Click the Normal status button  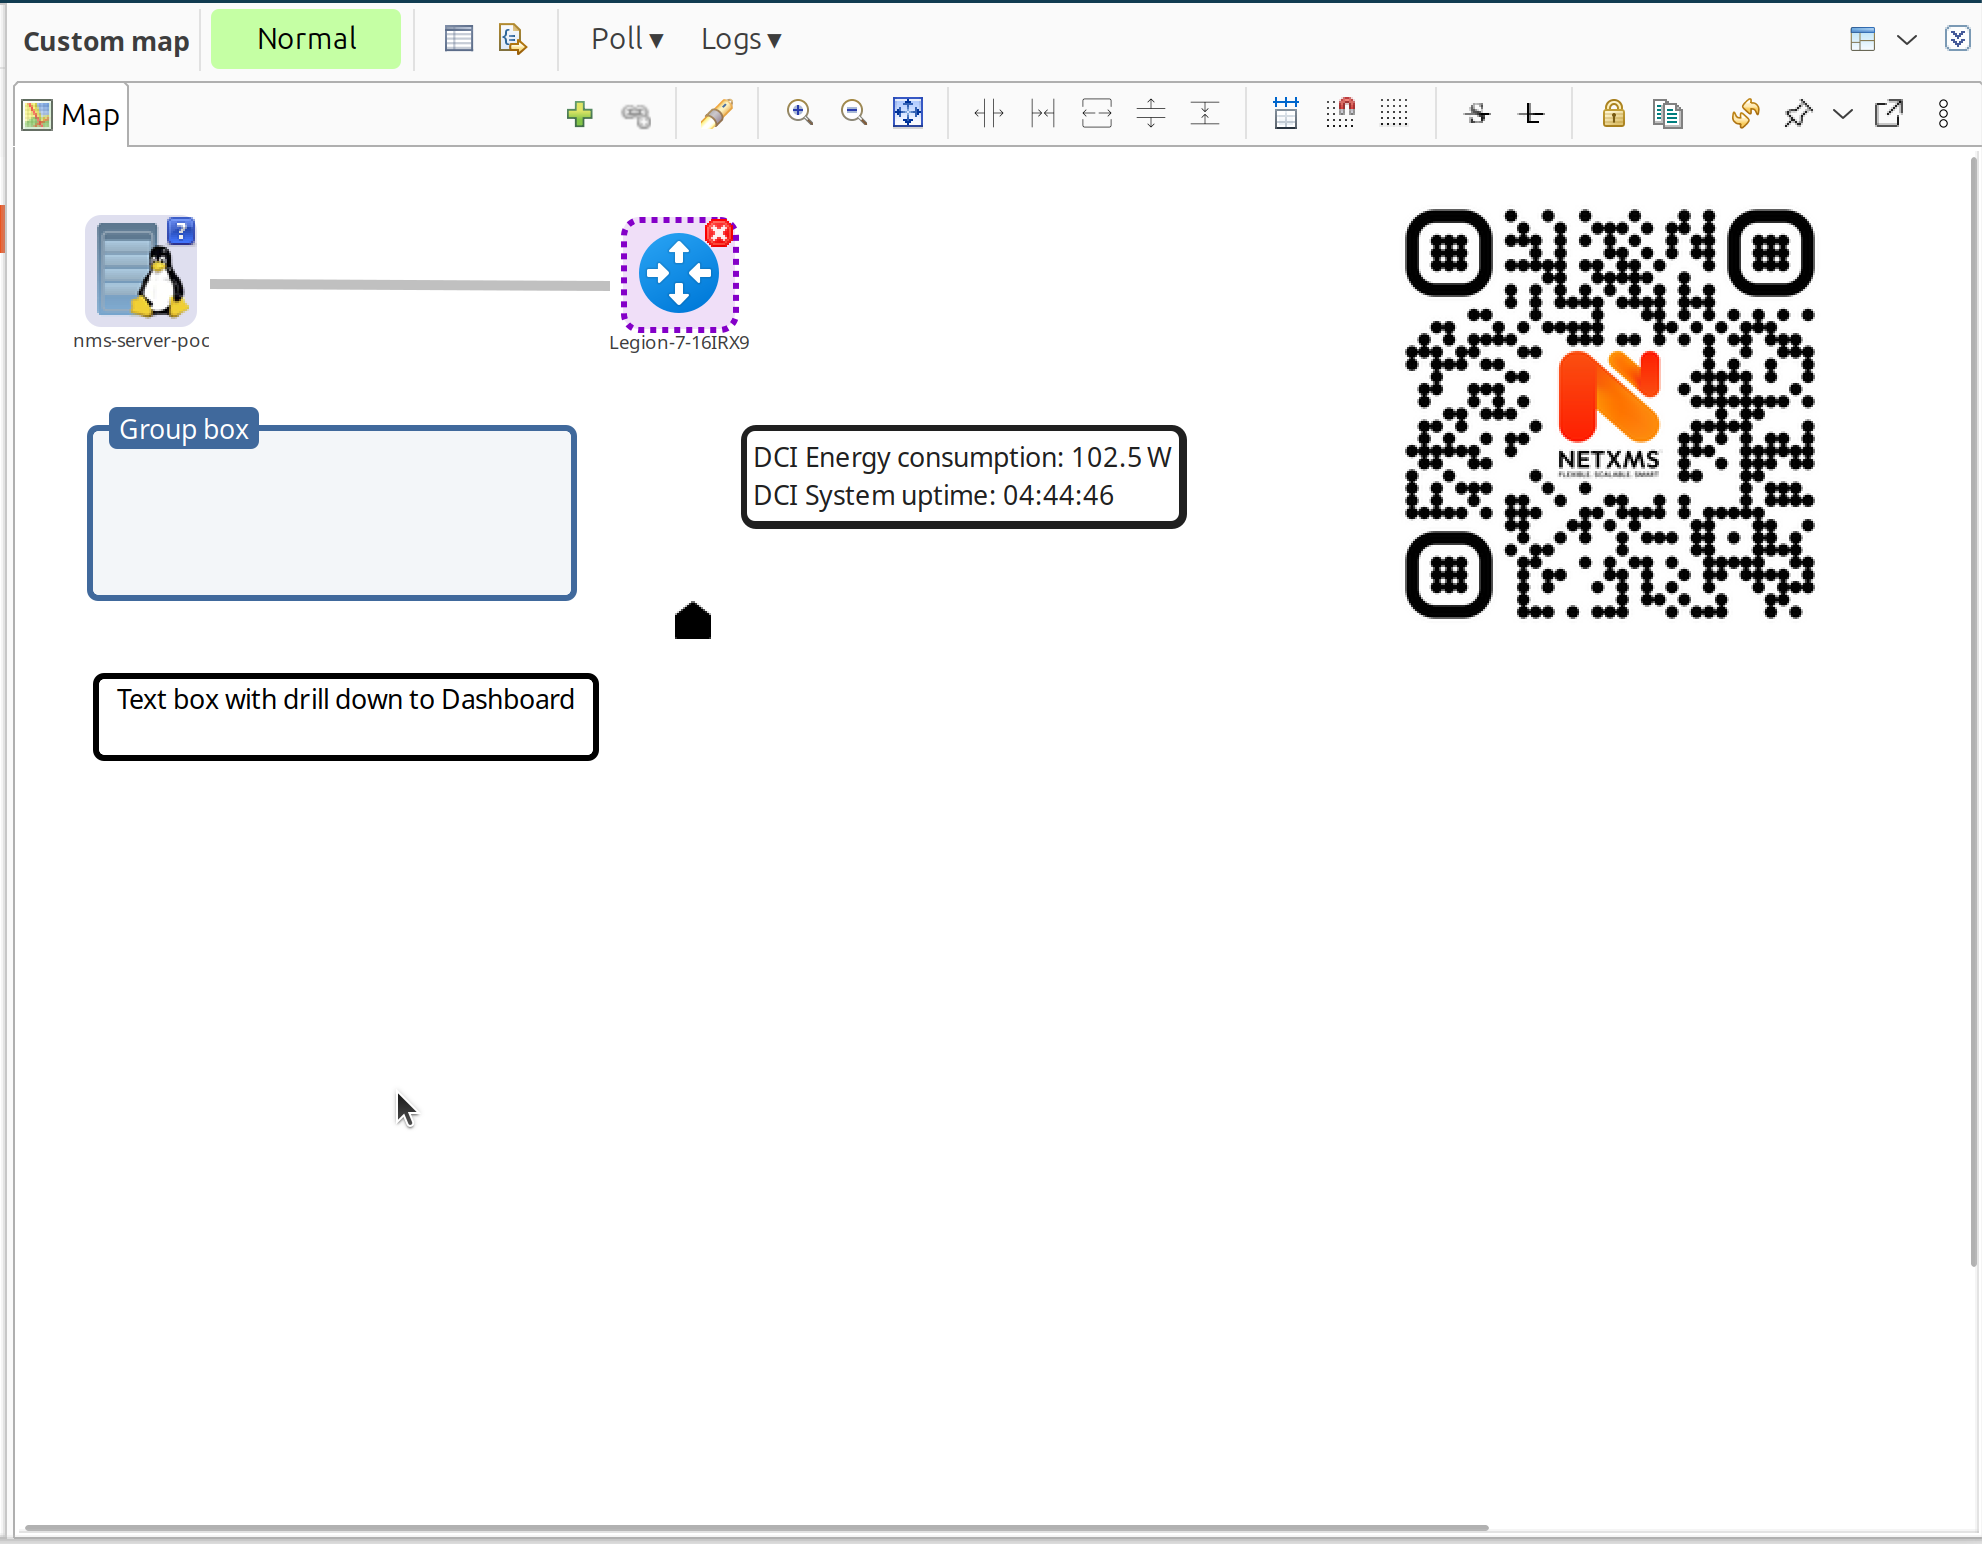pyautogui.click(x=306, y=38)
